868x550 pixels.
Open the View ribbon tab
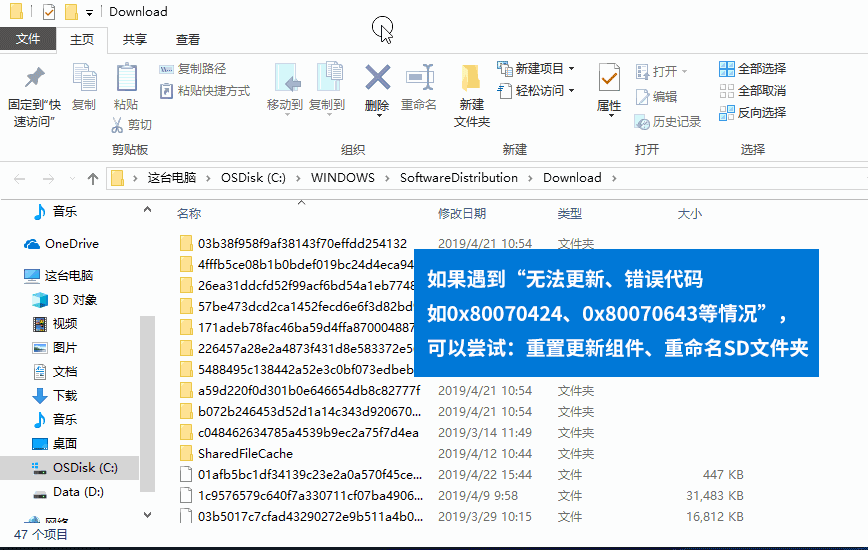[x=188, y=39]
